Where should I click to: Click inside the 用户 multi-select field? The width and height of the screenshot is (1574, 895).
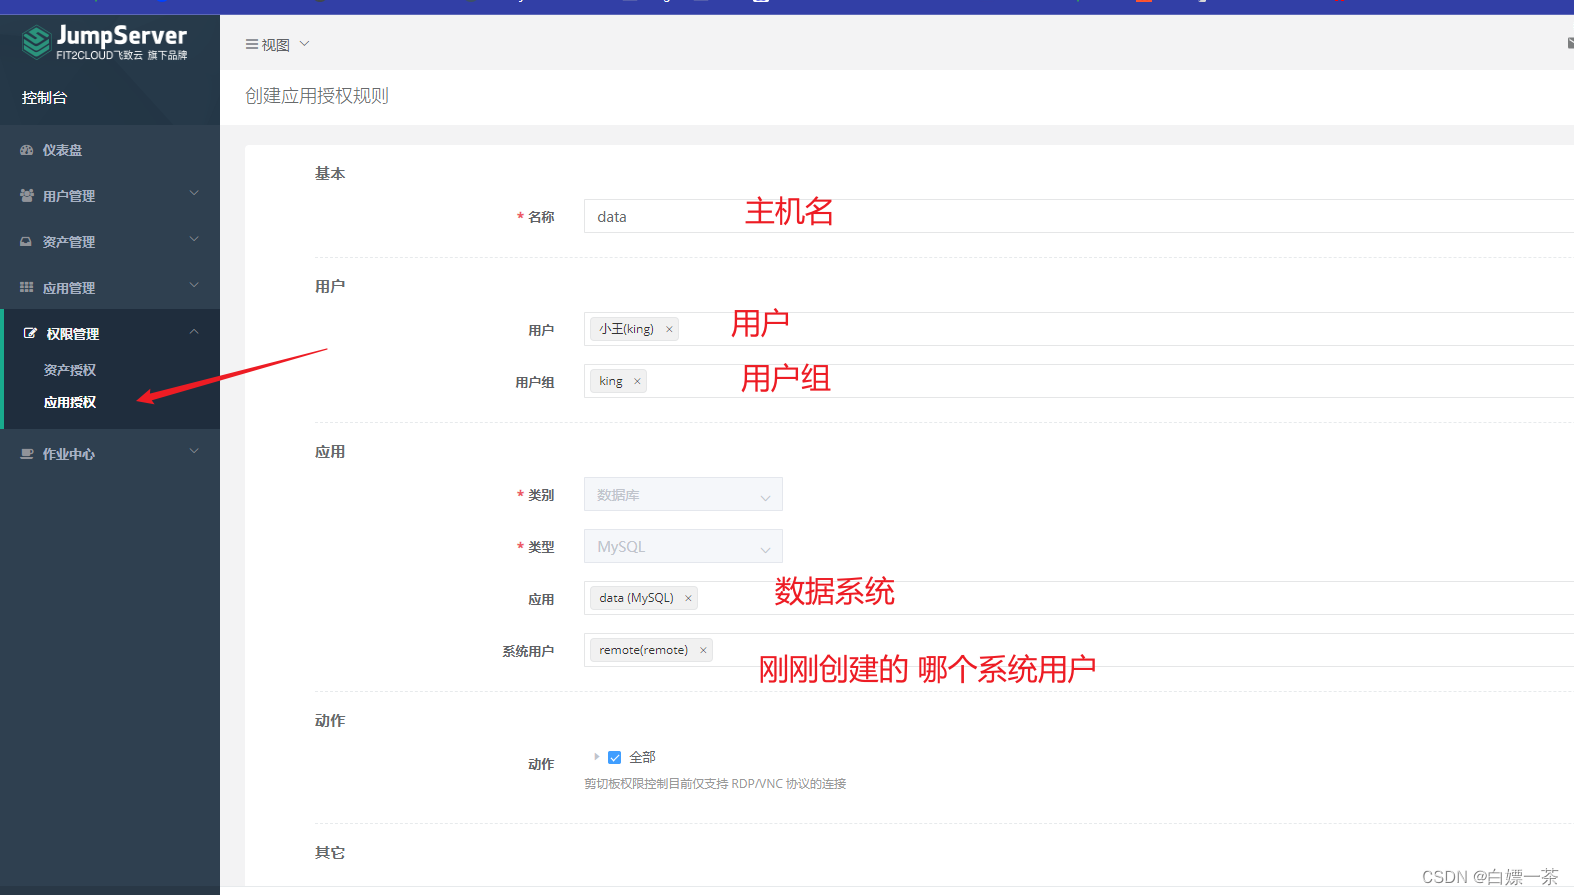1079,329
